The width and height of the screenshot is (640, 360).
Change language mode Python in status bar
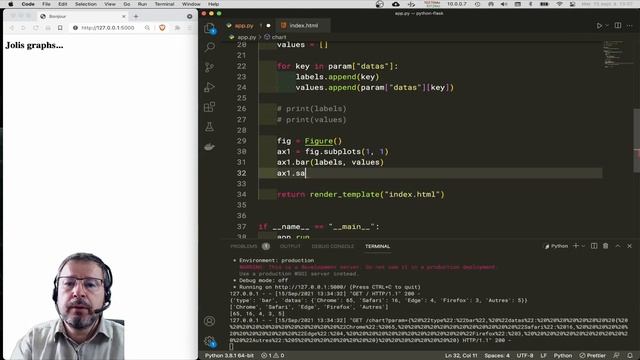pyautogui.click(x=562, y=356)
